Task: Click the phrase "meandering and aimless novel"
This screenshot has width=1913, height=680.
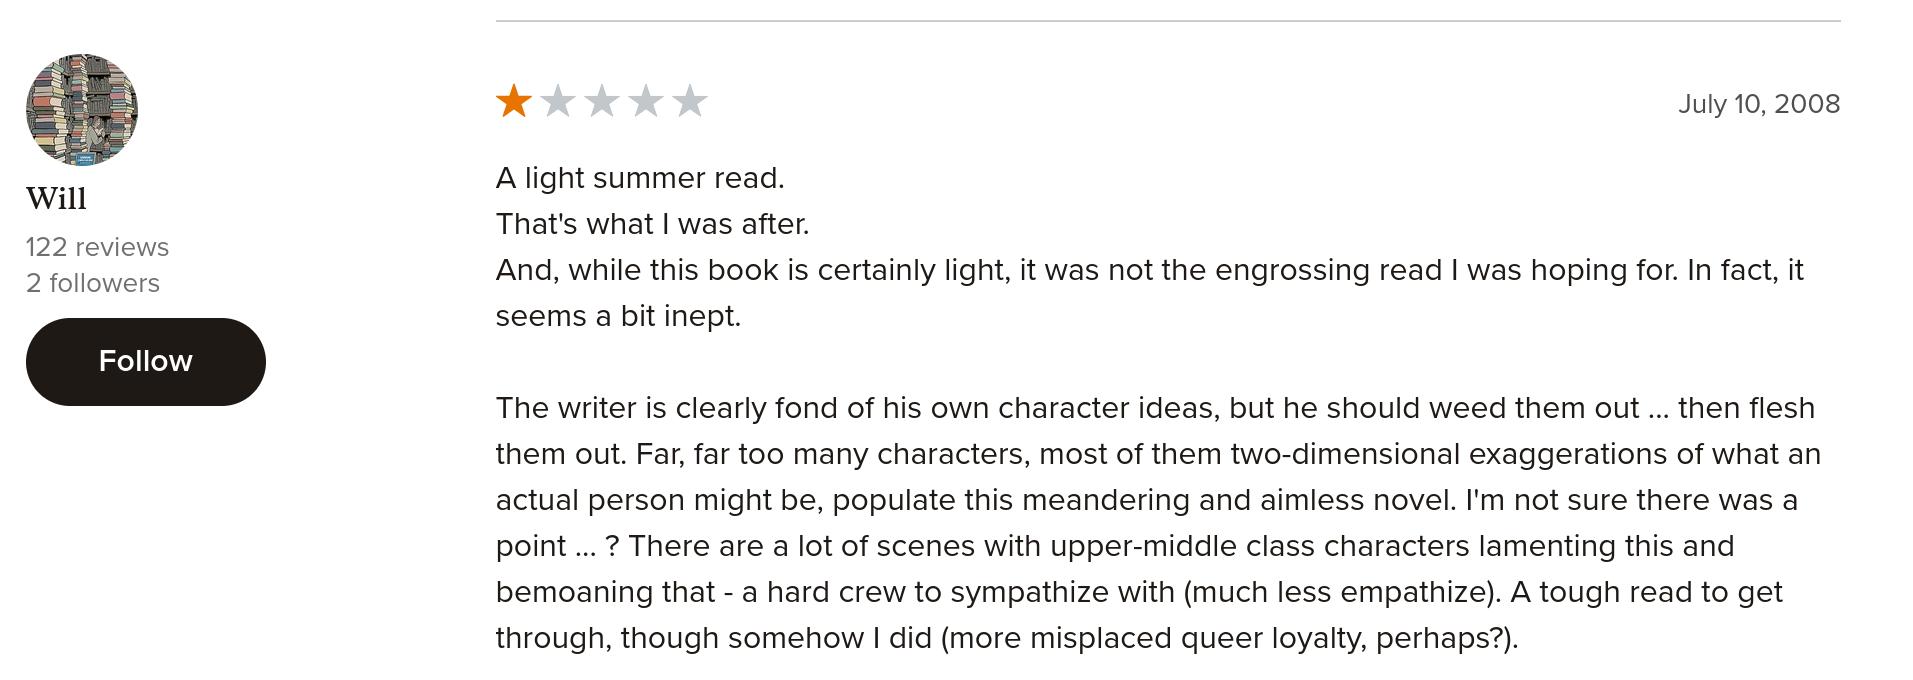Action: tap(1238, 500)
